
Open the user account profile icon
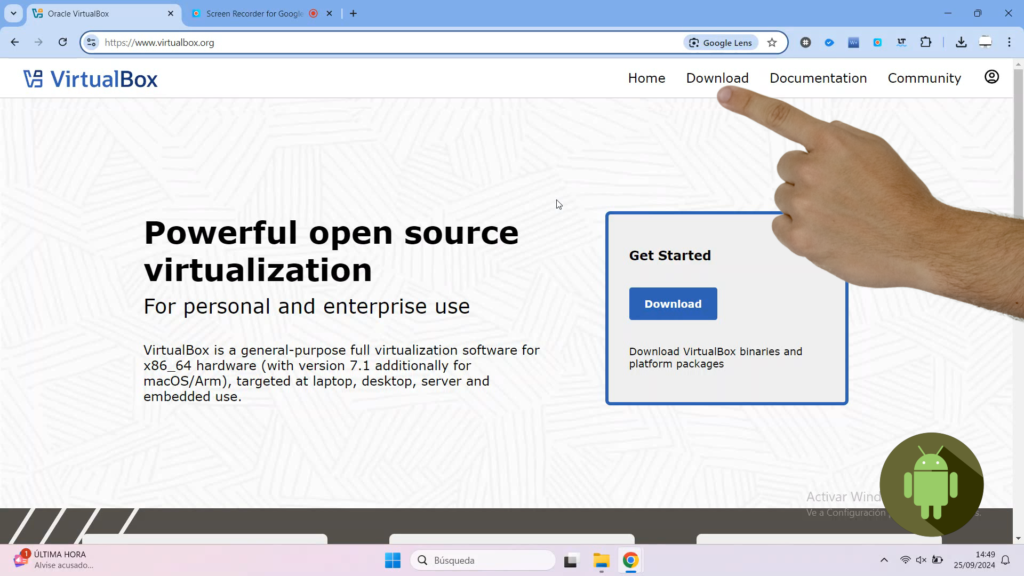click(x=991, y=77)
